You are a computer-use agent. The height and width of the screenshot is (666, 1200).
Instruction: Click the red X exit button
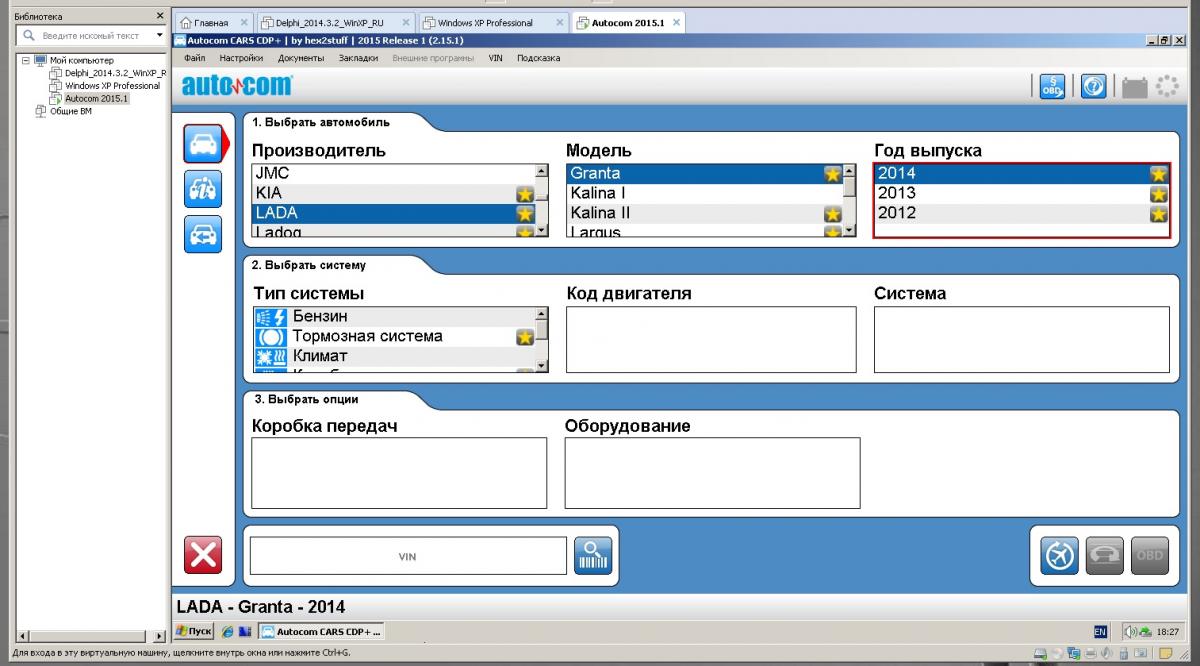coord(203,555)
